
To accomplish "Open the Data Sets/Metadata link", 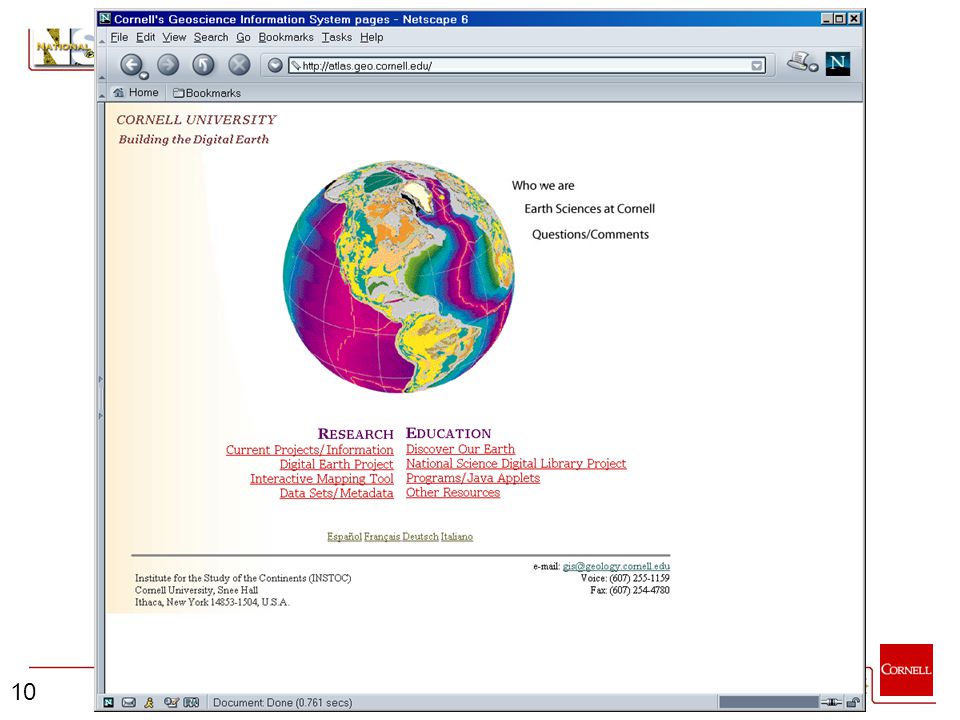I will (336, 493).
